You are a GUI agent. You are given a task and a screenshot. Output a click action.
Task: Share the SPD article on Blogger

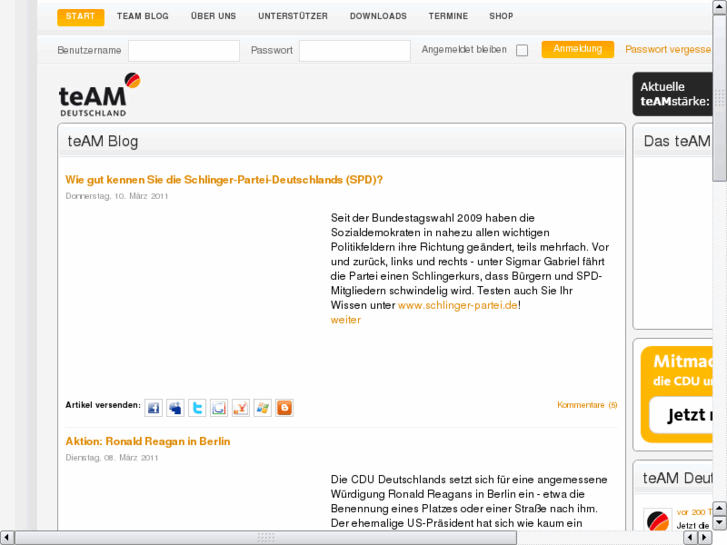(284, 408)
